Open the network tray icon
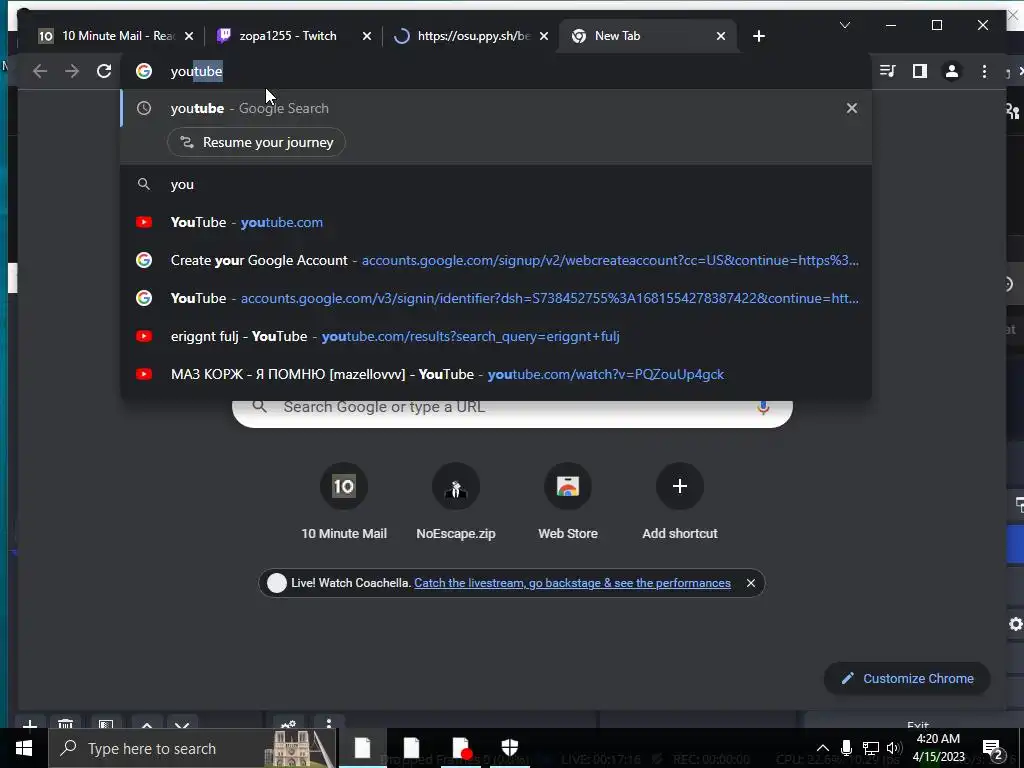This screenshot has height=768, width=1024. pyautogui.click(x=871, y=748)
